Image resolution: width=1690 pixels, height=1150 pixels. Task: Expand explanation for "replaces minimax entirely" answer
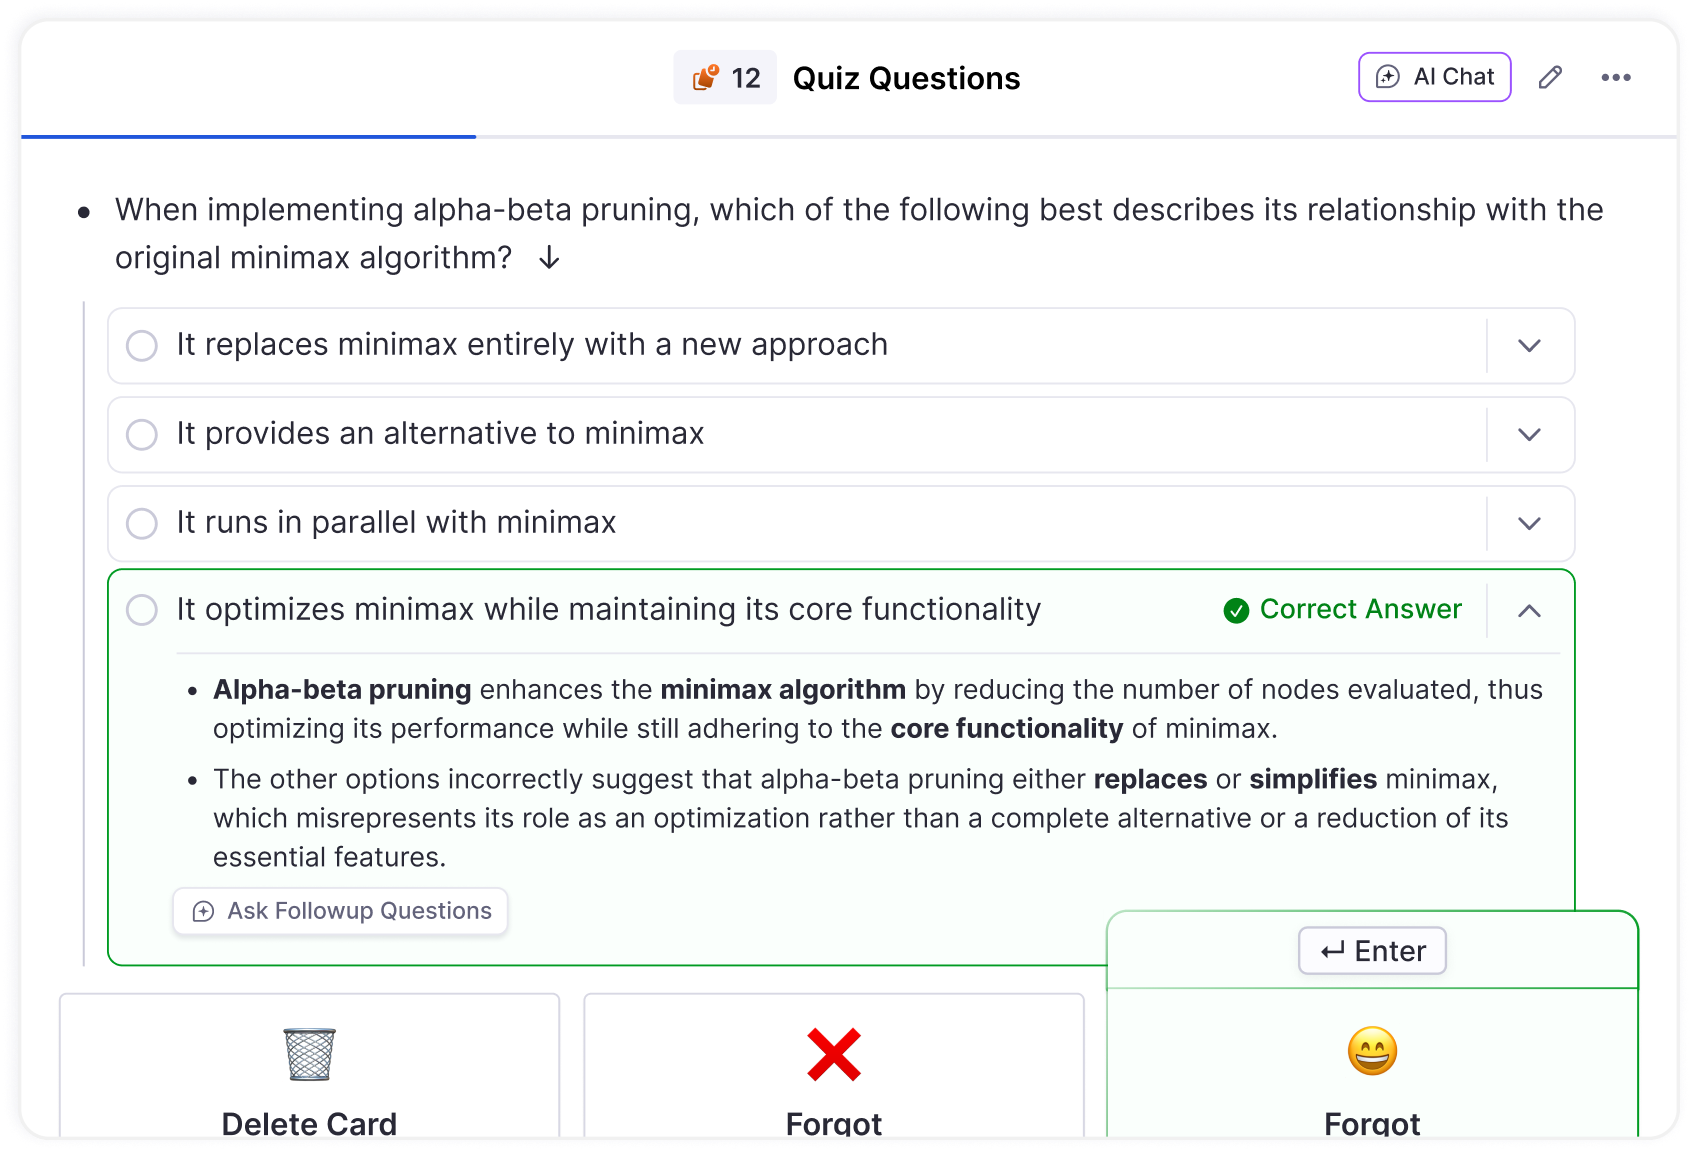(1529, 346)
